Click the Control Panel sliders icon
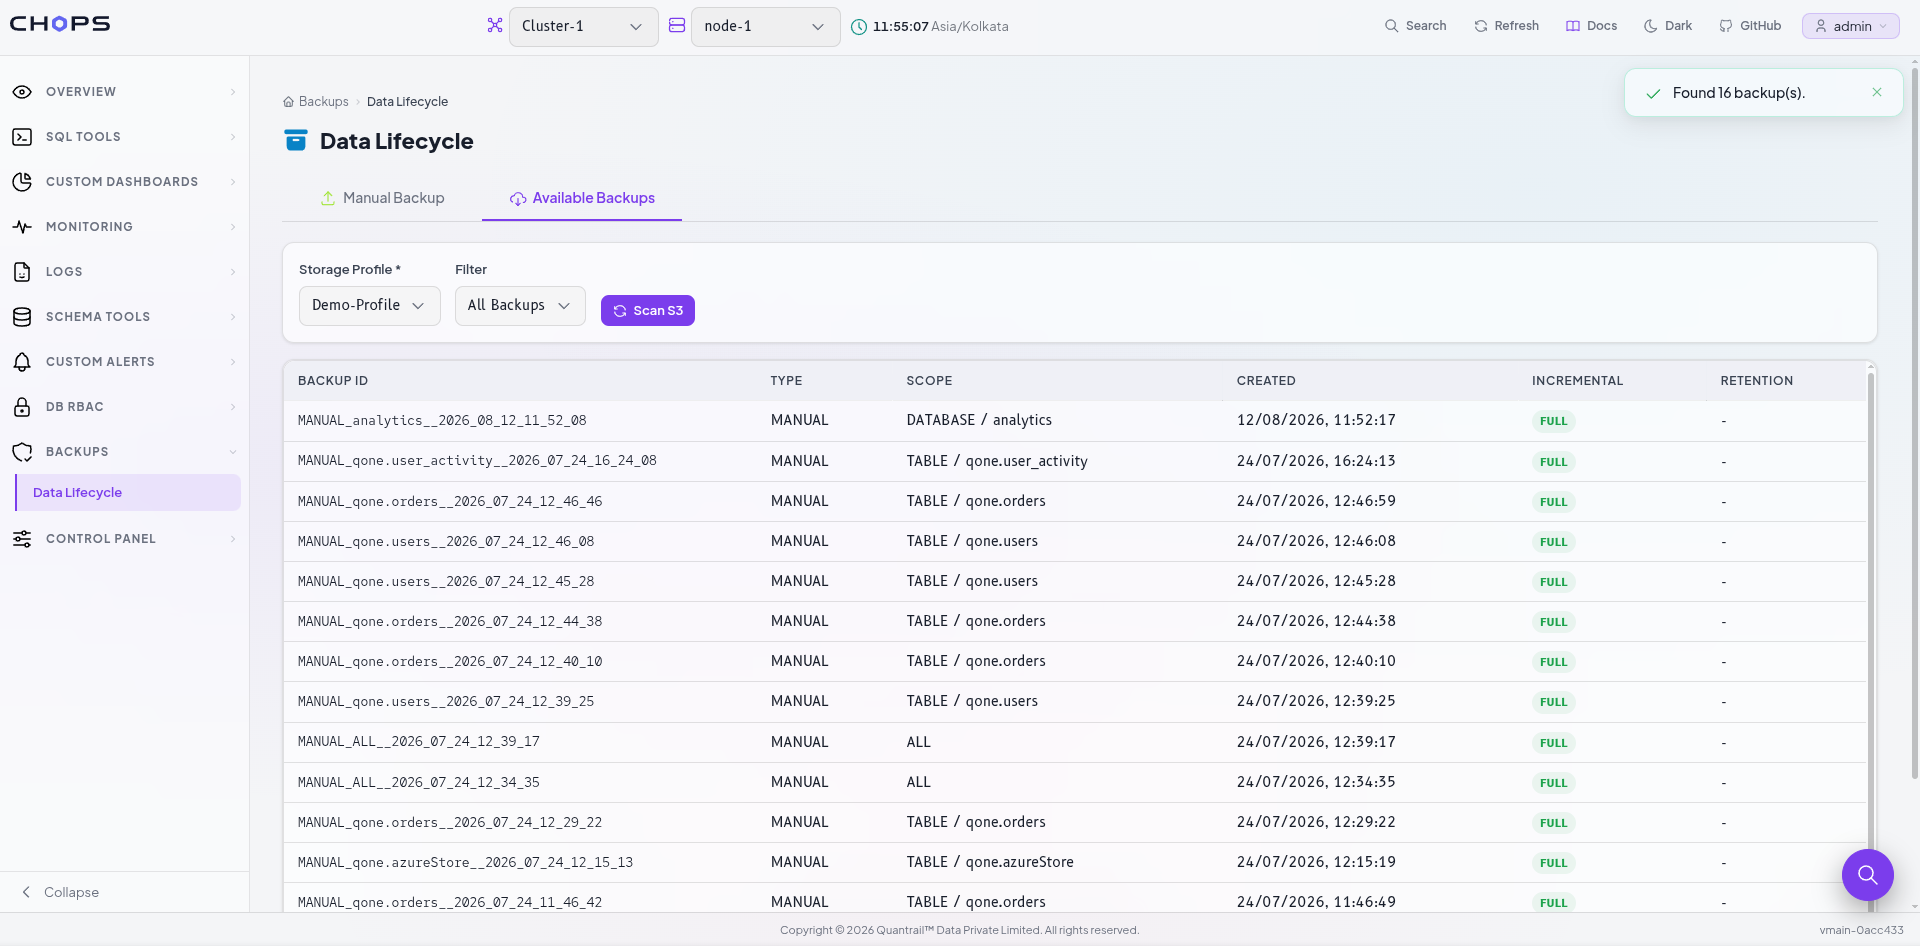1920x946 pixels. point(22,539)
